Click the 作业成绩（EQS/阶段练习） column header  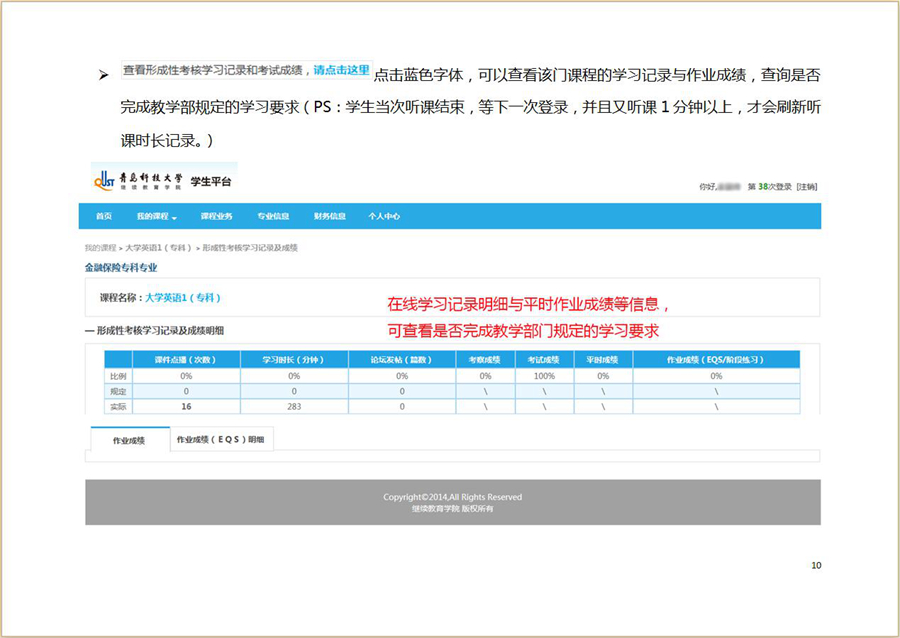coord(716,359)
